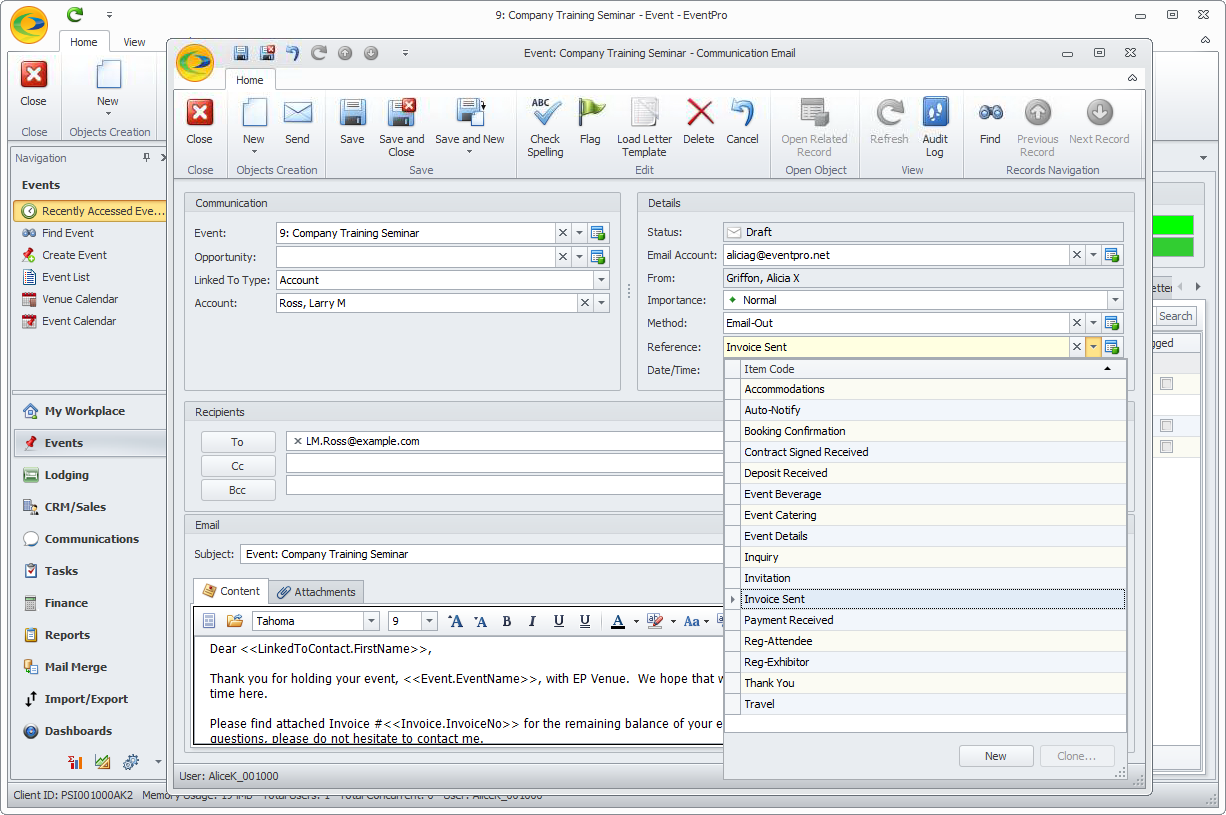Choose Payment Received from the Reference list
The height and width of the screenshot is (815, 1226).
(x=934, y=620)
